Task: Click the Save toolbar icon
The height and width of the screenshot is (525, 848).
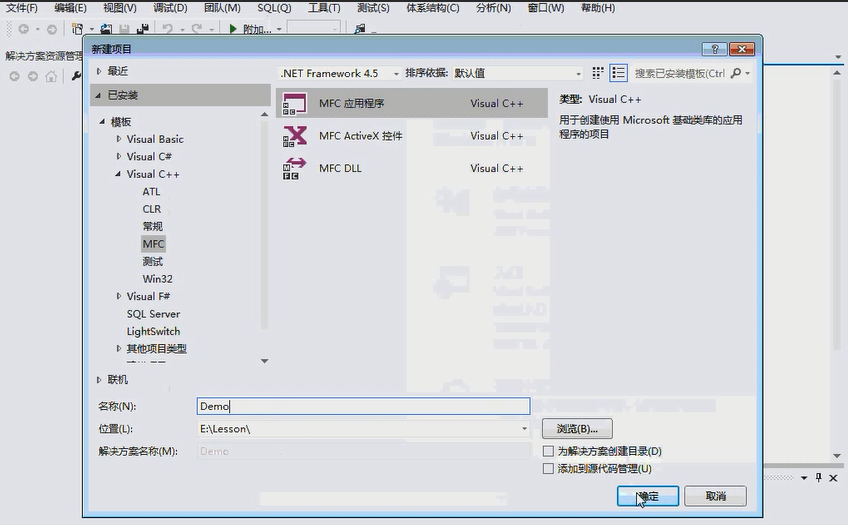Action: [x=124, y=29]
